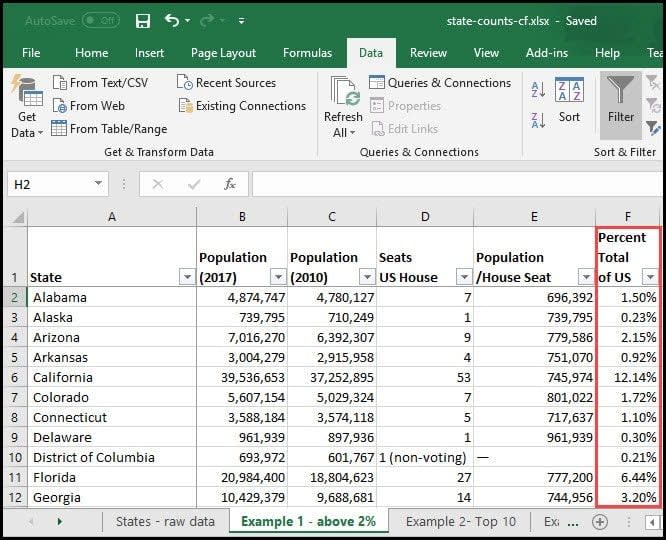Toggle the AutoSave switch
The image size is (666, 540).
coord(101,20)
